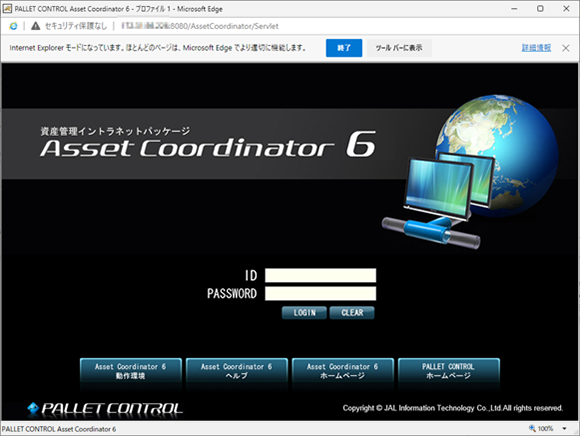This screenshot has height=436, width=580.
Task: Click the LOGIN button
Action: [x=304, y=313]
